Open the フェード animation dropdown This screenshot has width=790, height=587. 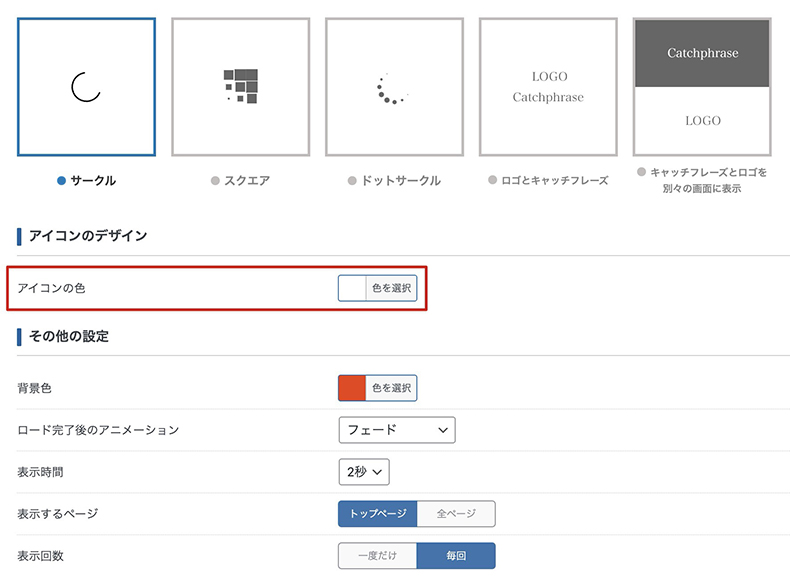pyautogui.click(x=397, y=430)
